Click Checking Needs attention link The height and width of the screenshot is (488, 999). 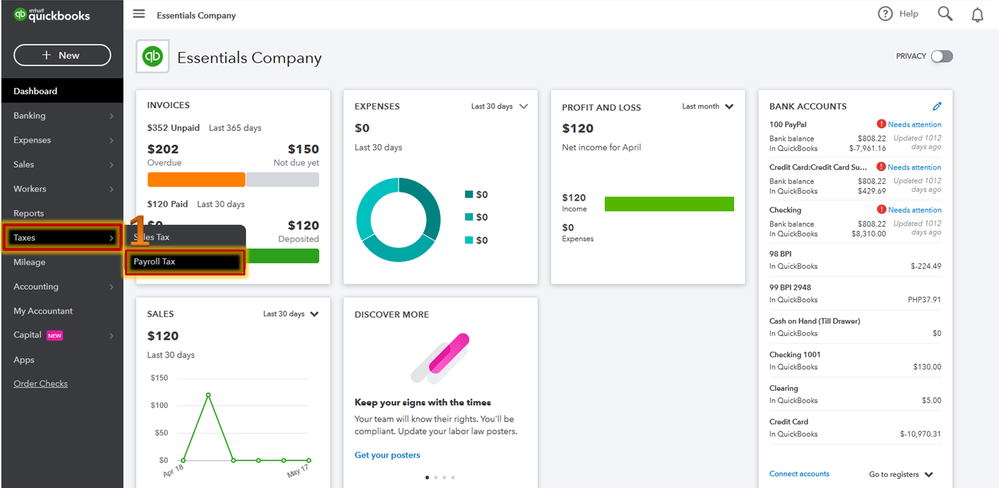[914, 210]
